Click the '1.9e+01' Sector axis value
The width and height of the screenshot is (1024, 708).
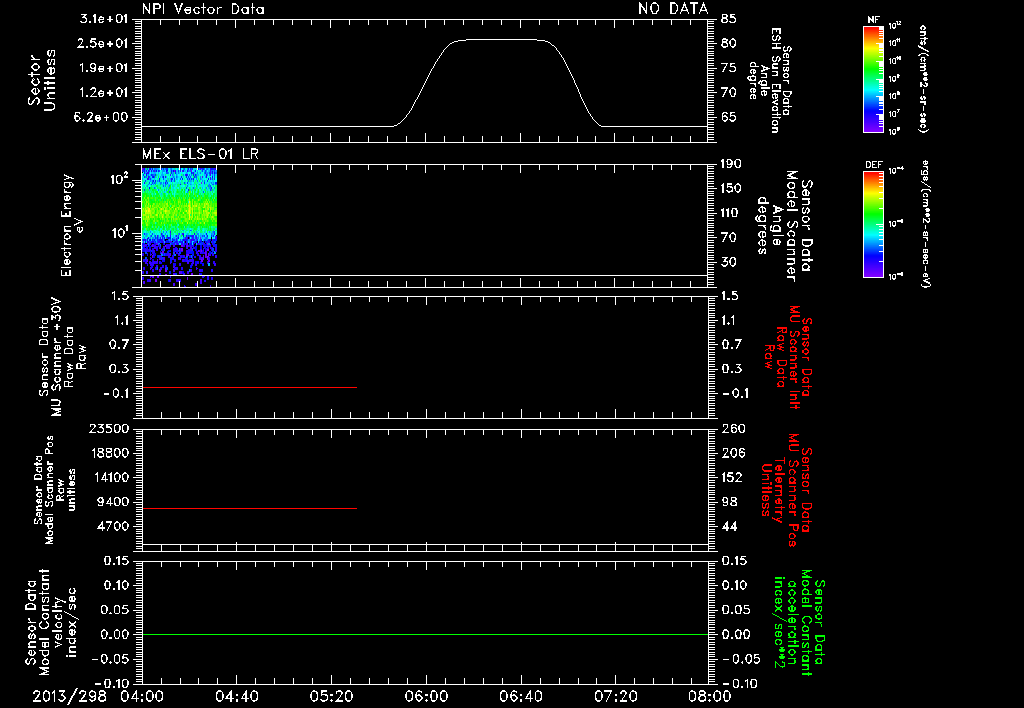coord(104,68)
